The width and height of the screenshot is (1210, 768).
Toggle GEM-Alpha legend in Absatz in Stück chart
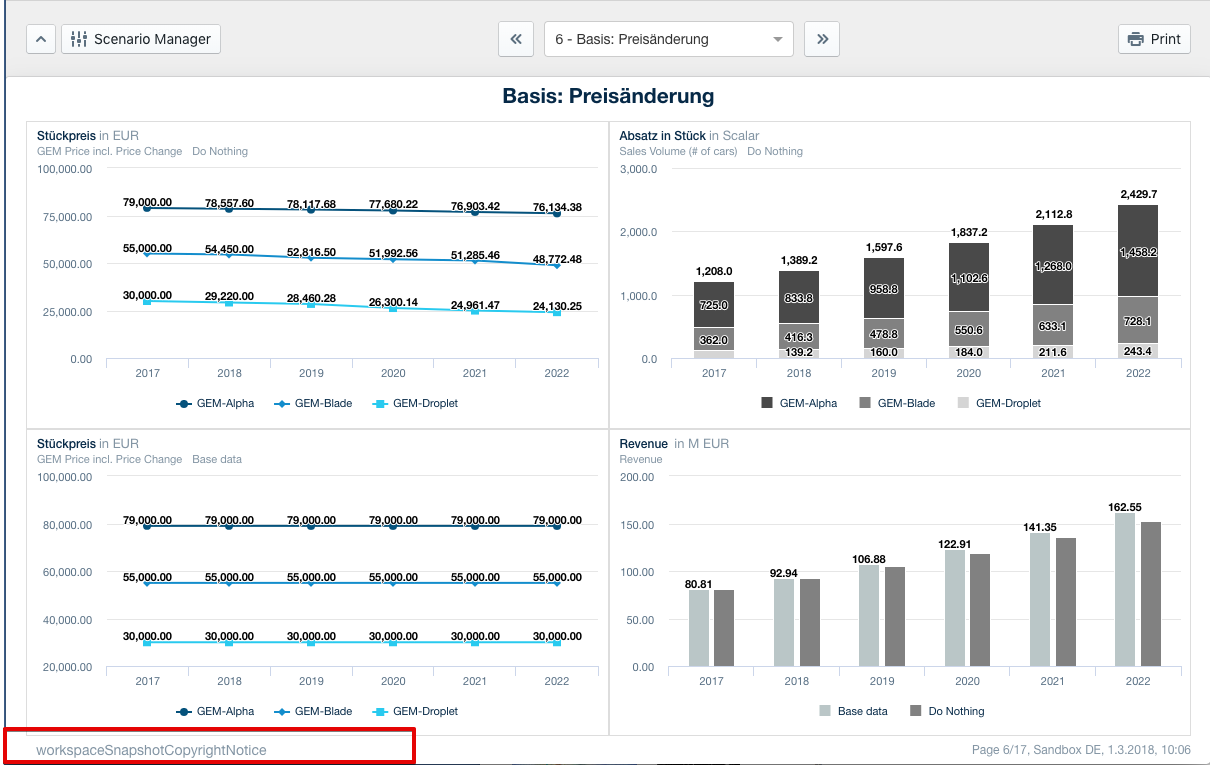798,404
